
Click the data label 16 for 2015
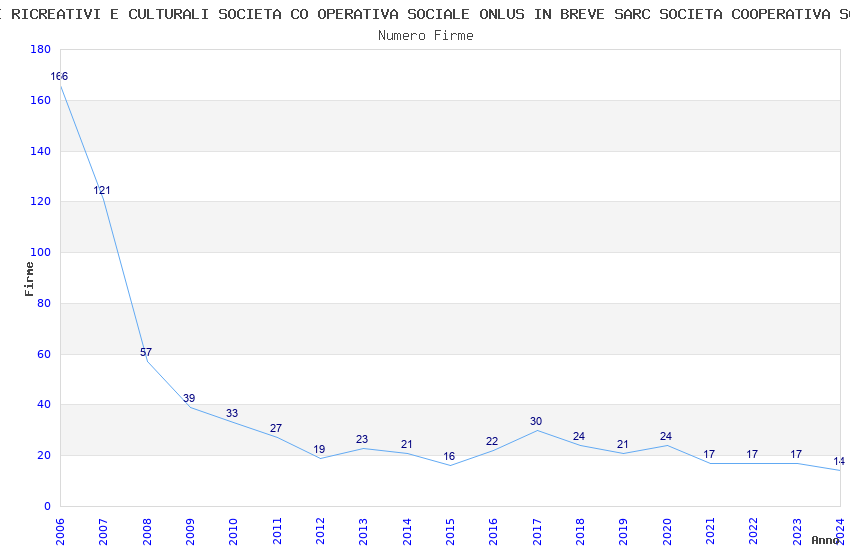pos(449,457)
